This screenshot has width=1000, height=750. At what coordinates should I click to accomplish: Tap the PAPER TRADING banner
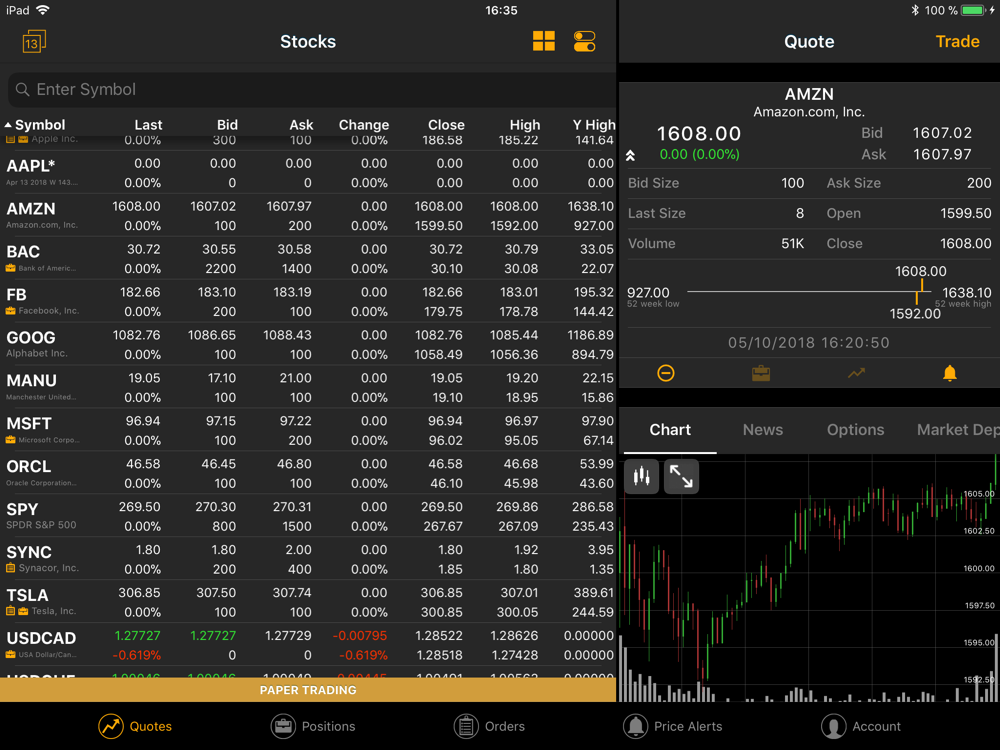tap(308, 690)
